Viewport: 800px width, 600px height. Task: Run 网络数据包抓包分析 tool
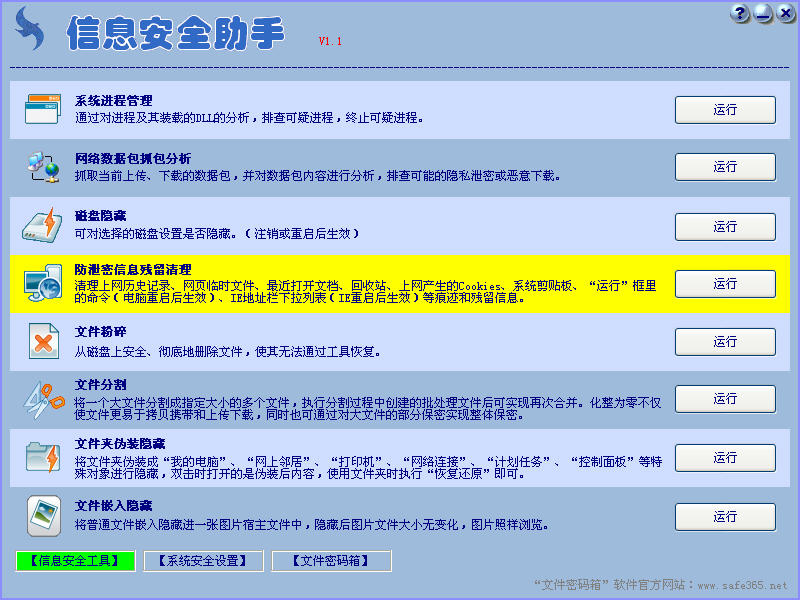[x=725, y=167]
